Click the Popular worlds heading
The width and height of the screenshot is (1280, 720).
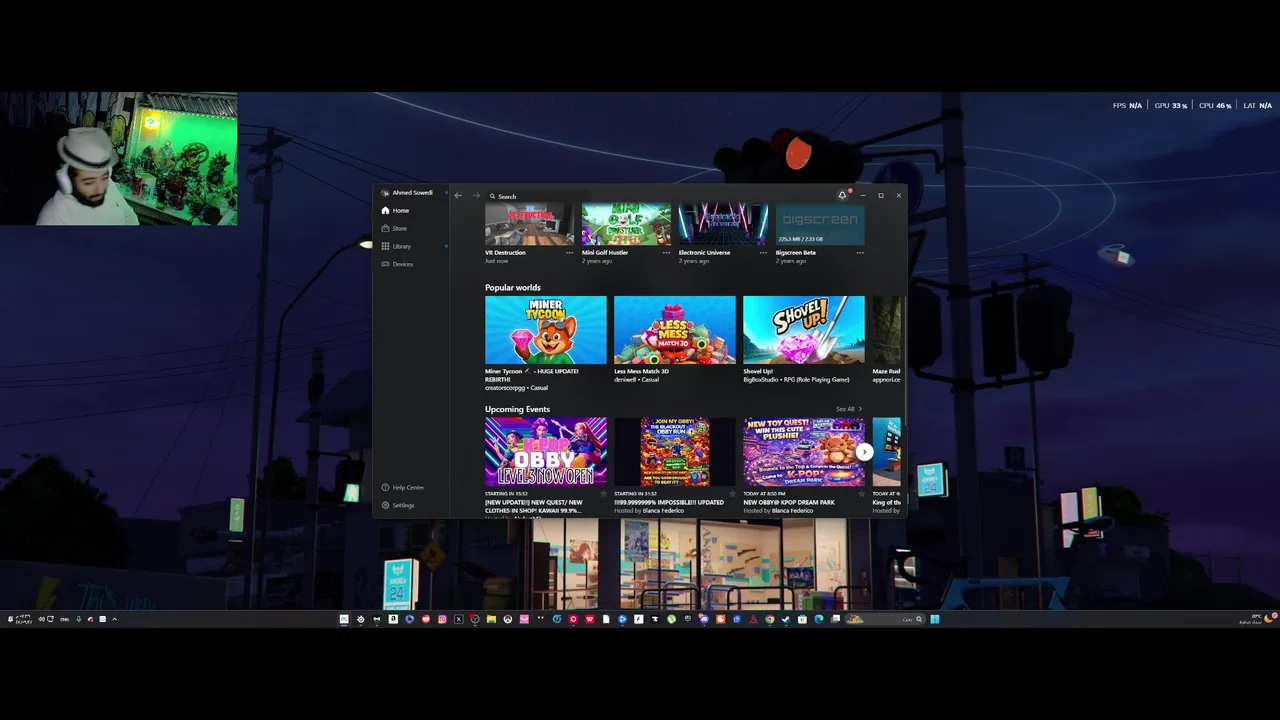click(x=513, y=288)
